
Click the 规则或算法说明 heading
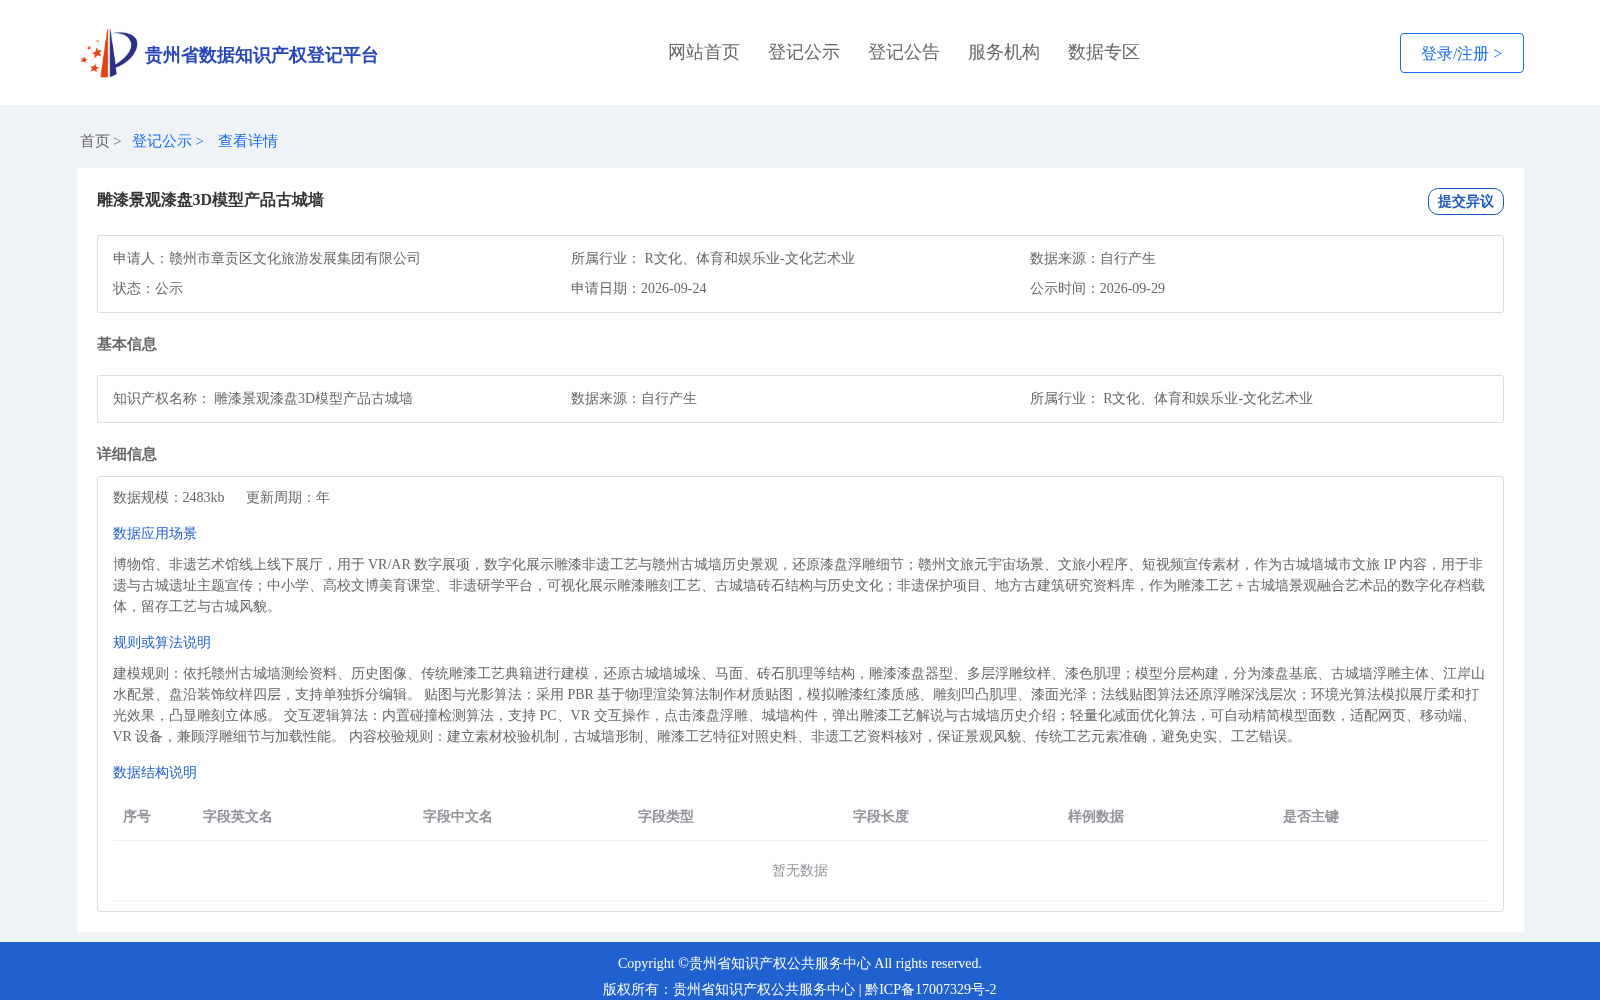162,643
